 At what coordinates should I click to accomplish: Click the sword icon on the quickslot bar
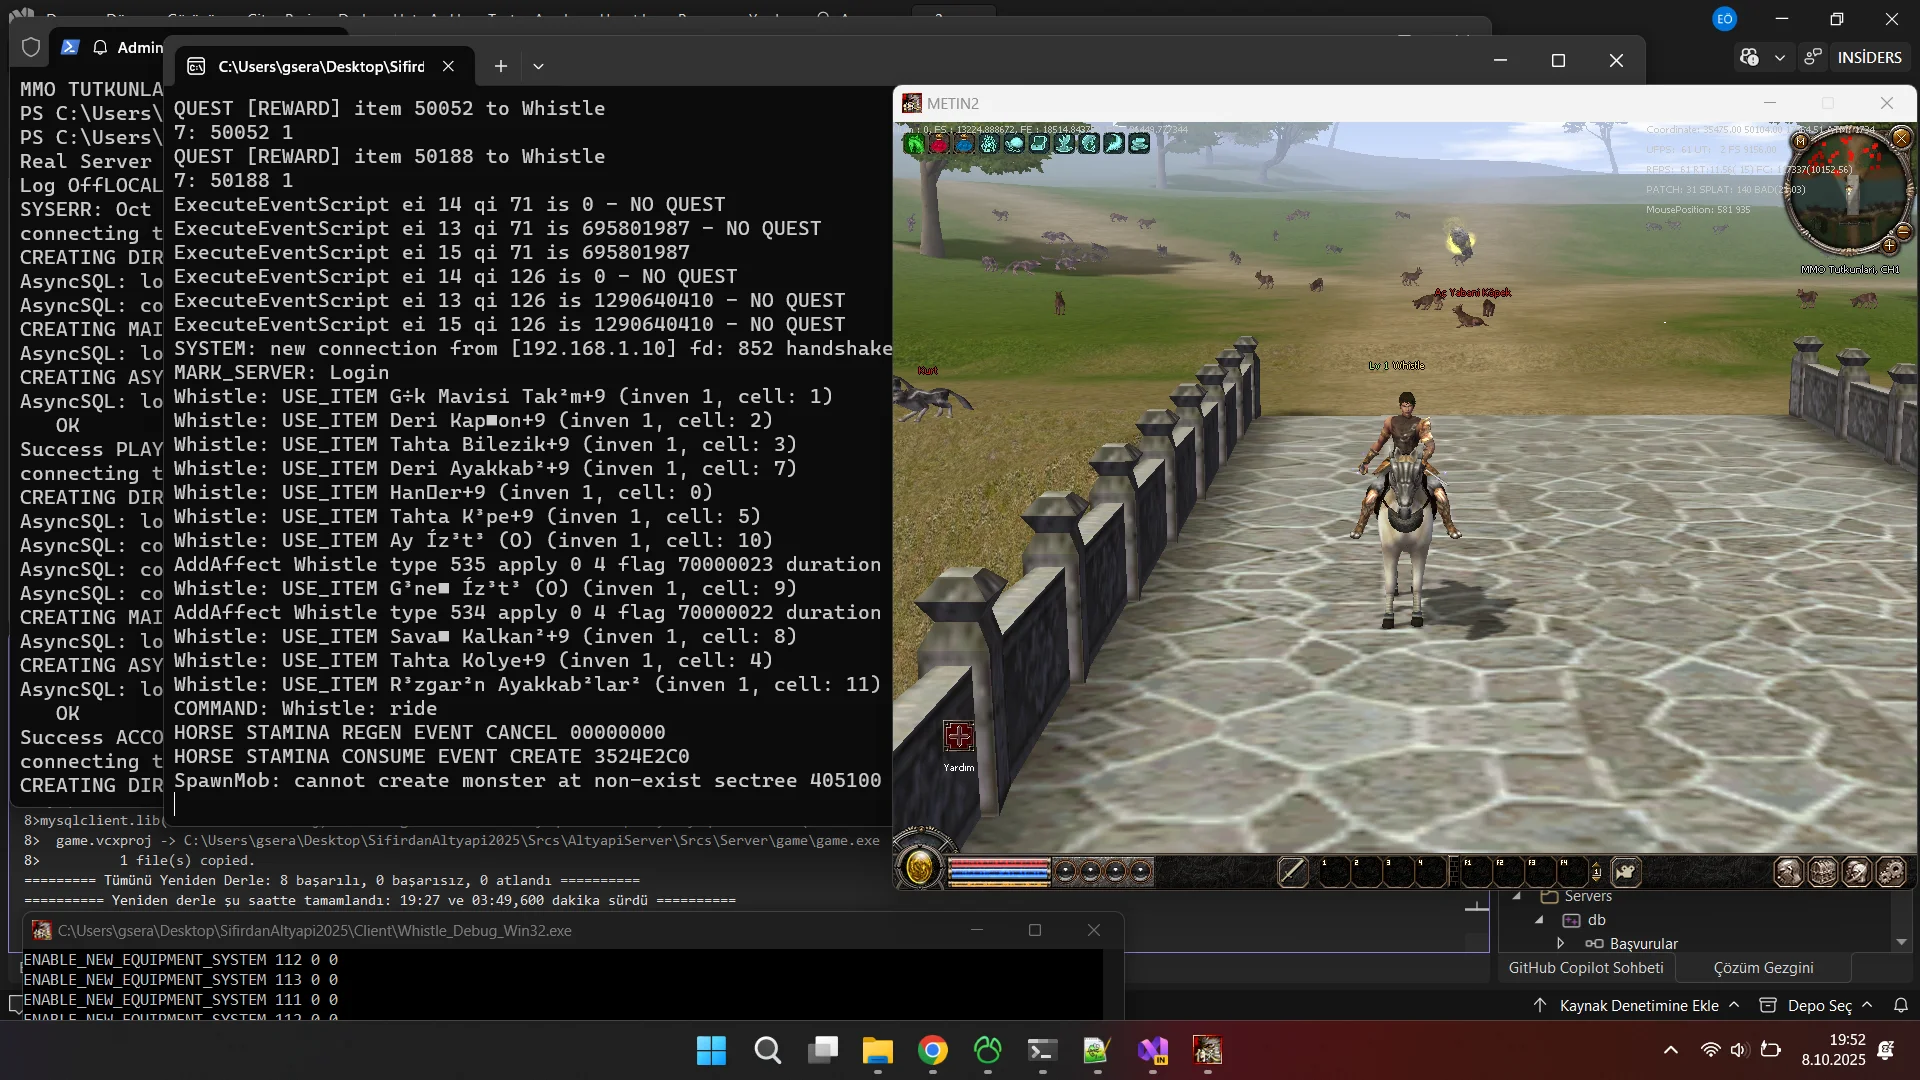click(1292, 871)
